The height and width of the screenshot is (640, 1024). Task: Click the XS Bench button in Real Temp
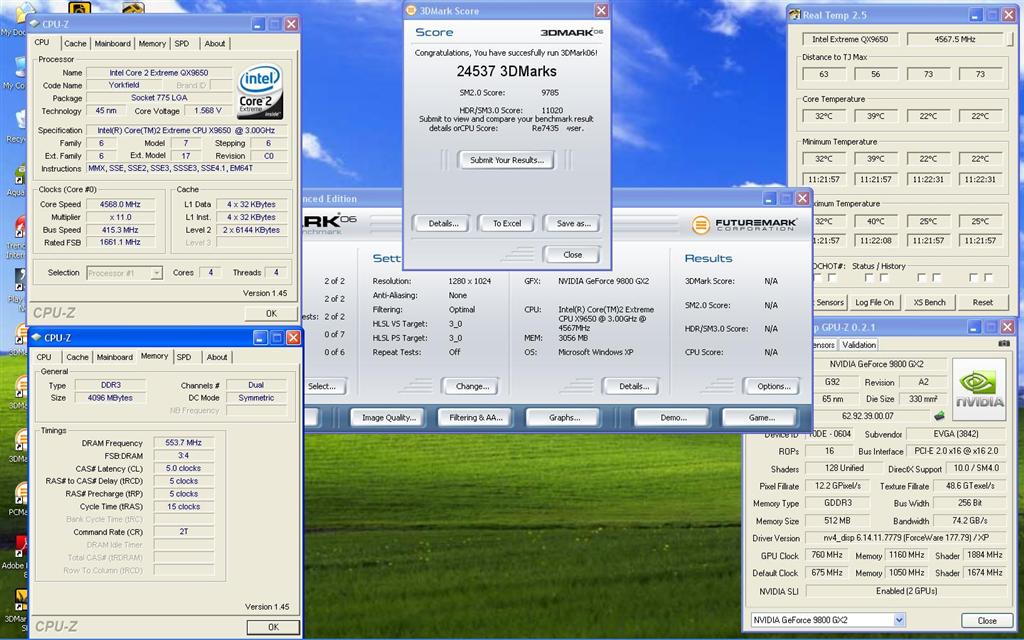[929, 302]
